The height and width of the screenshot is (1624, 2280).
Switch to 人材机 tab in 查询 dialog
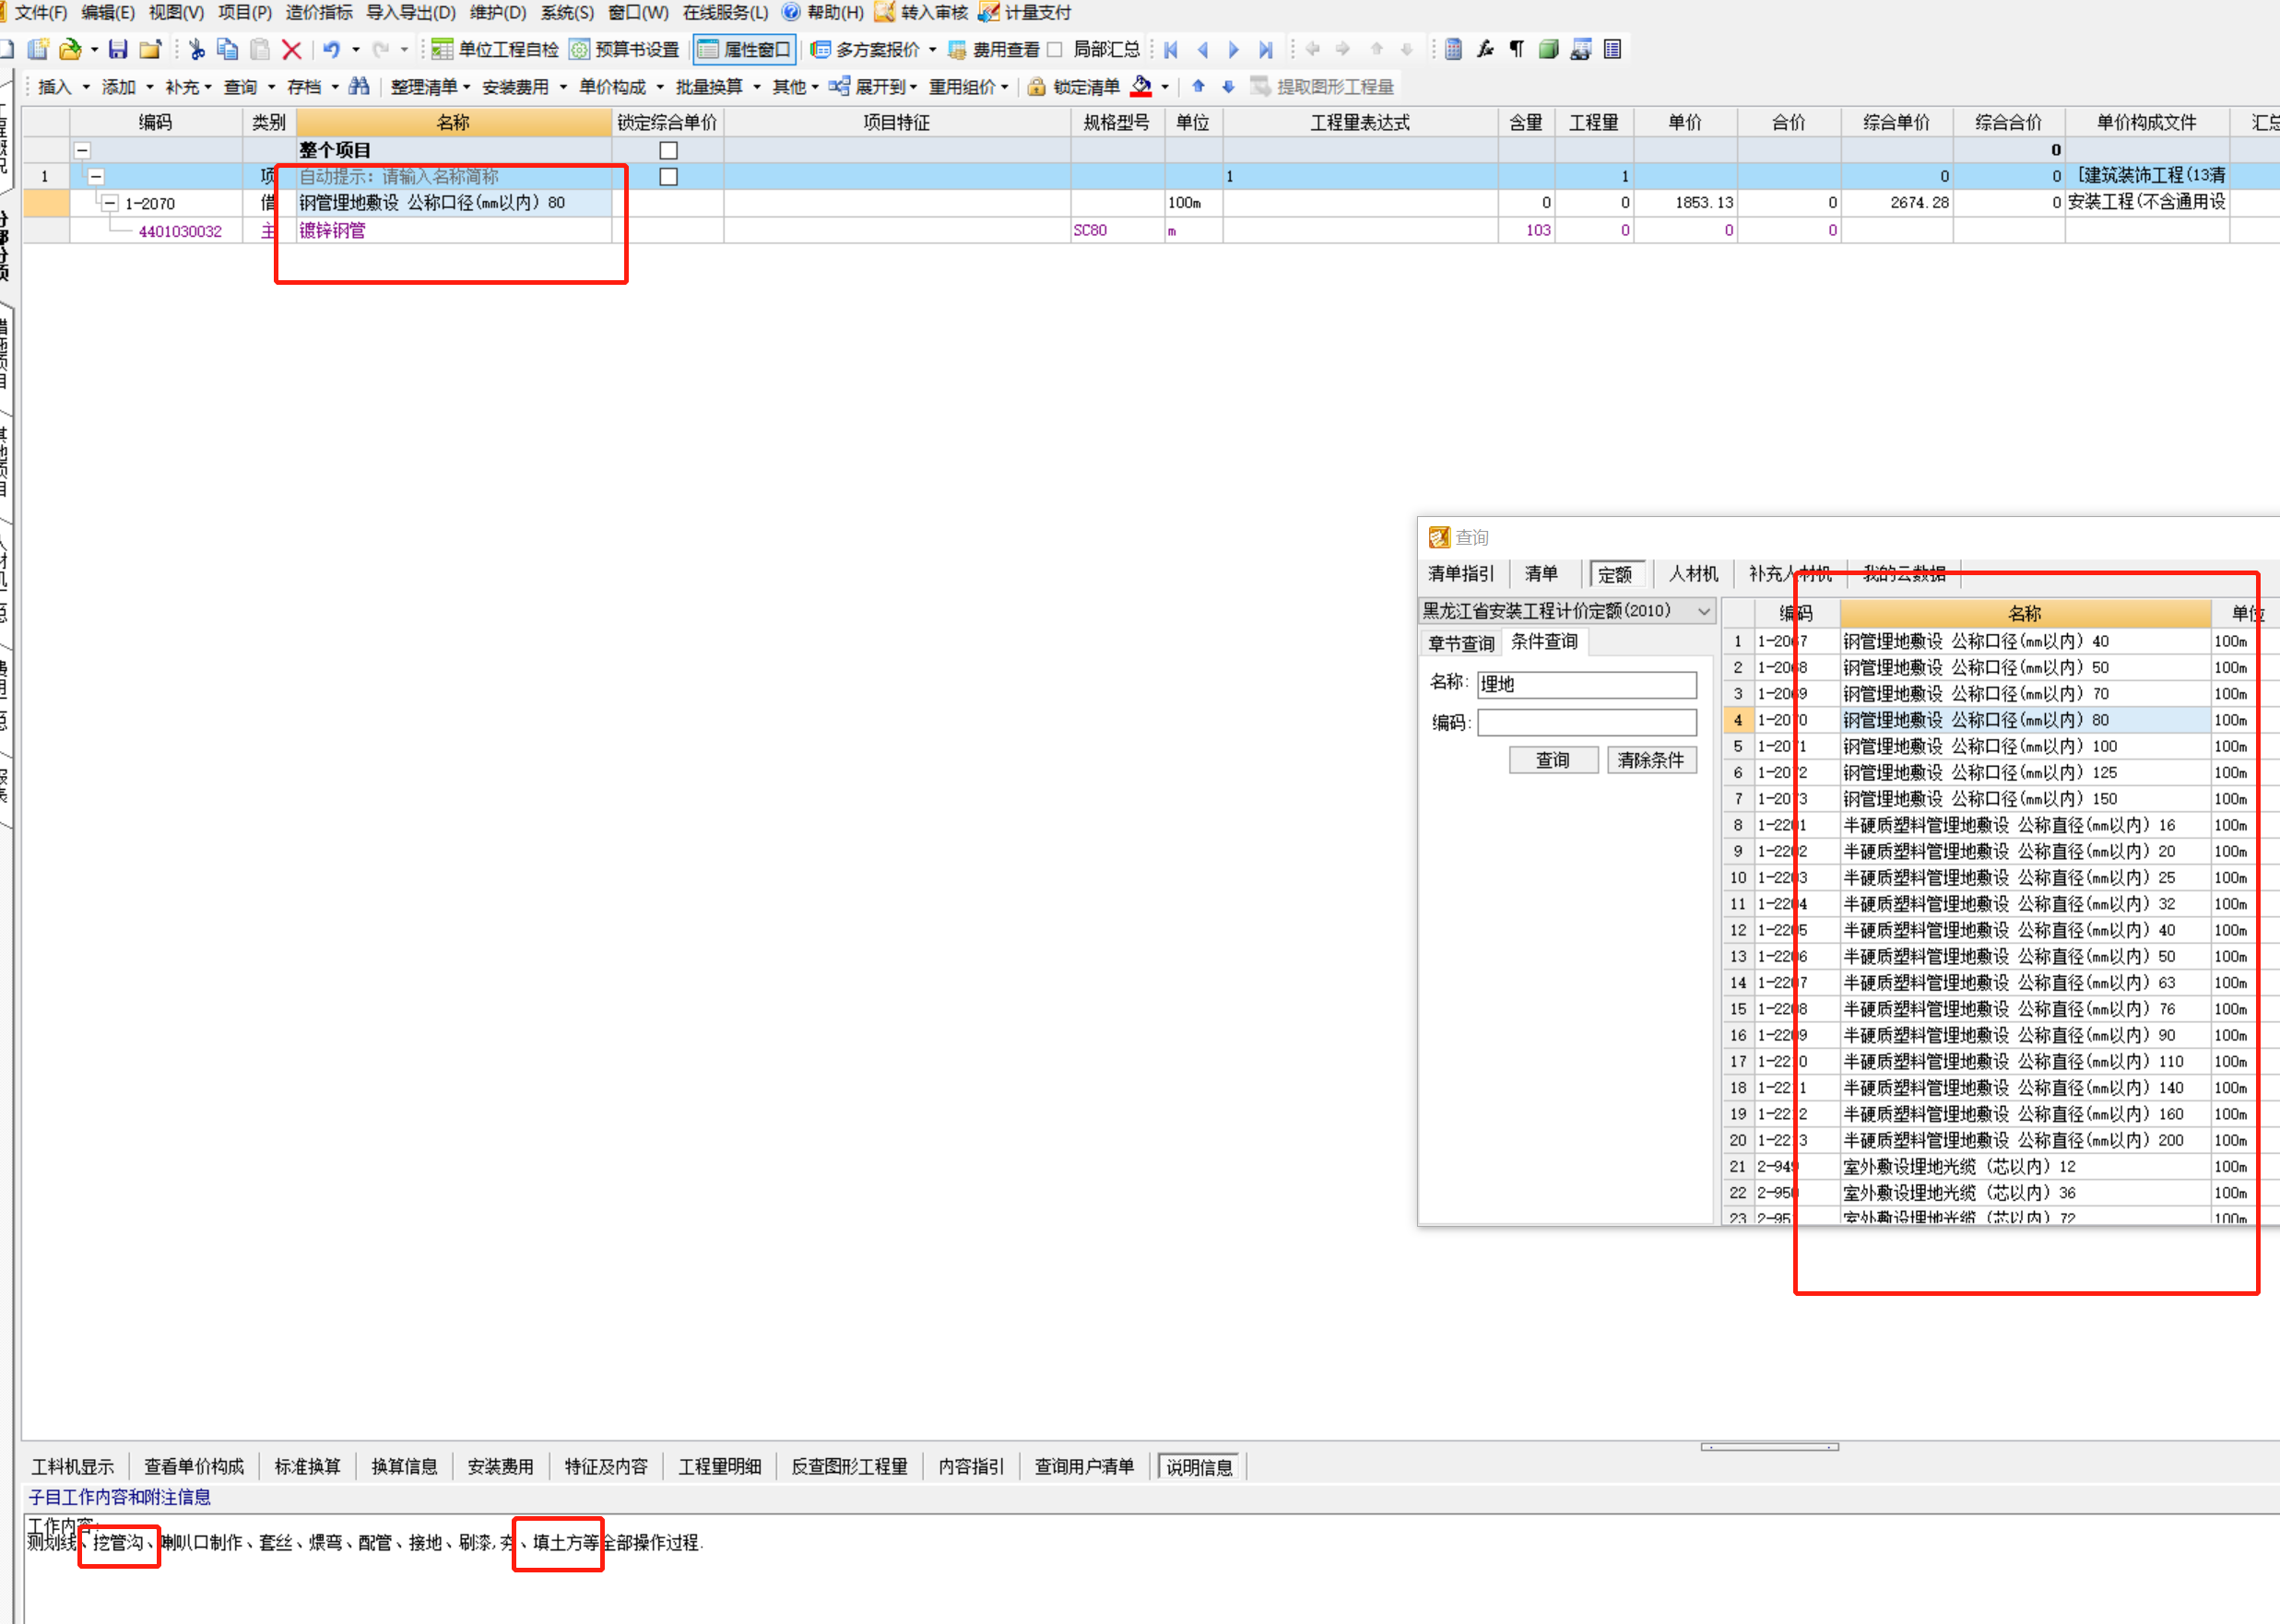(1693, 573)
